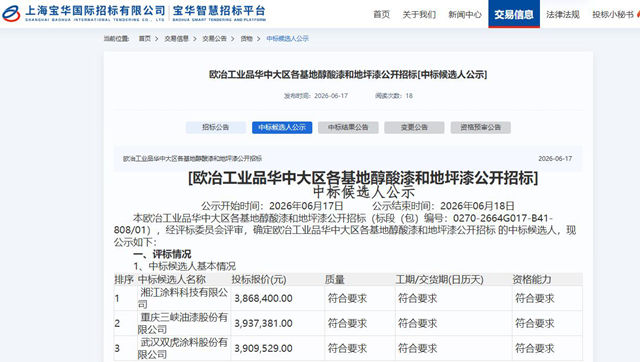Screen dimensions: 640x362
Task: Go to 新闻中心 in top navigation
Action: (x=465, y=15)
